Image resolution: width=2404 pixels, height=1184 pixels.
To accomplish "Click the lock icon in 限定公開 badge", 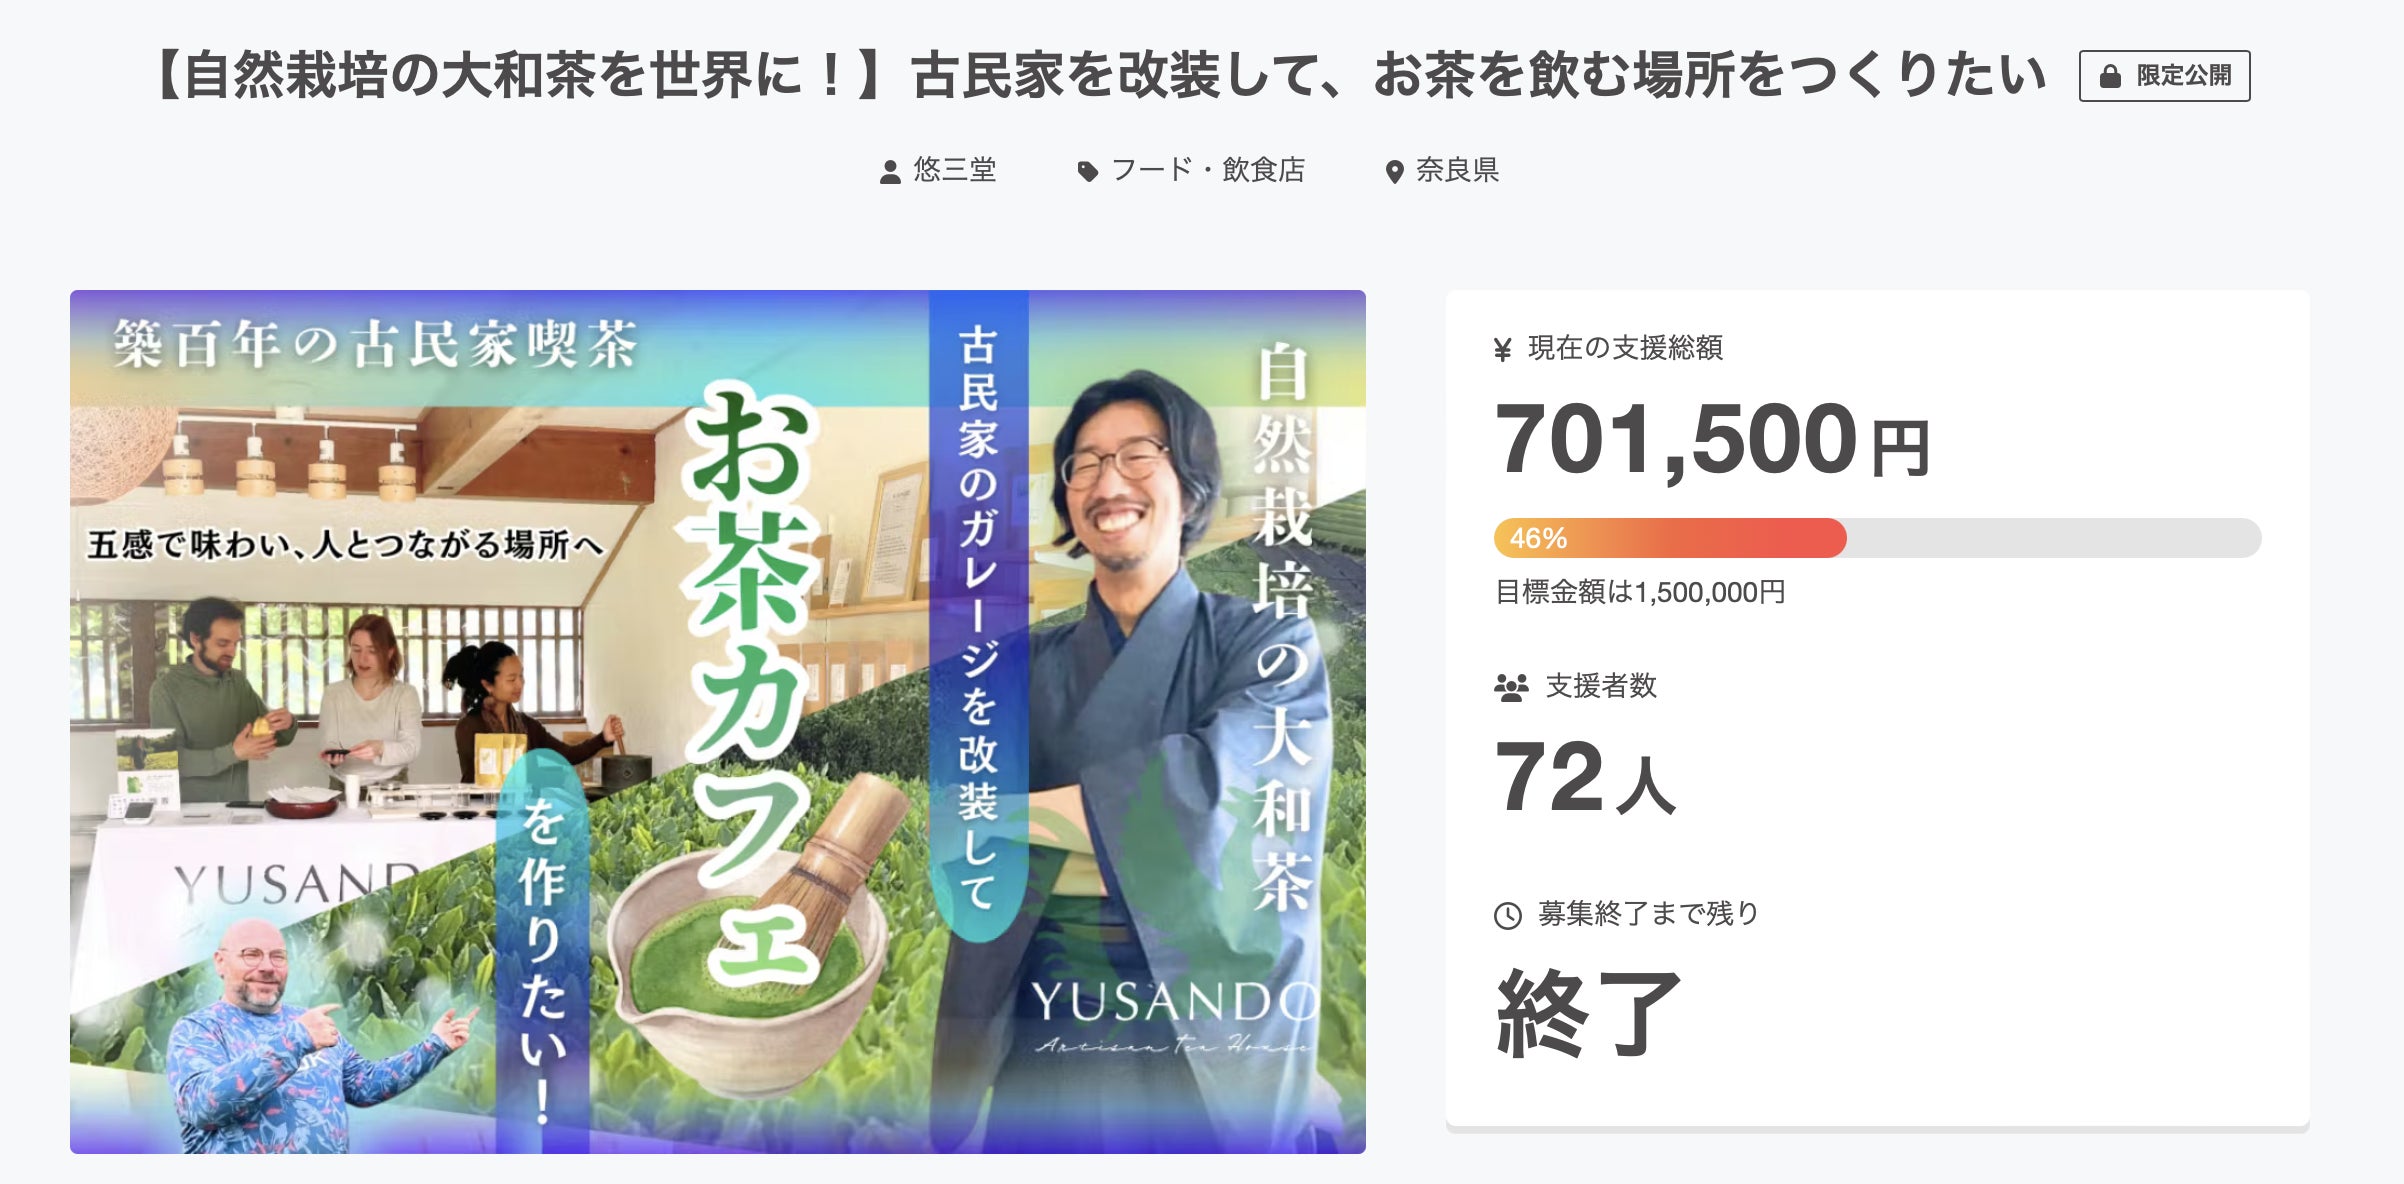I will pos(2110,76).
